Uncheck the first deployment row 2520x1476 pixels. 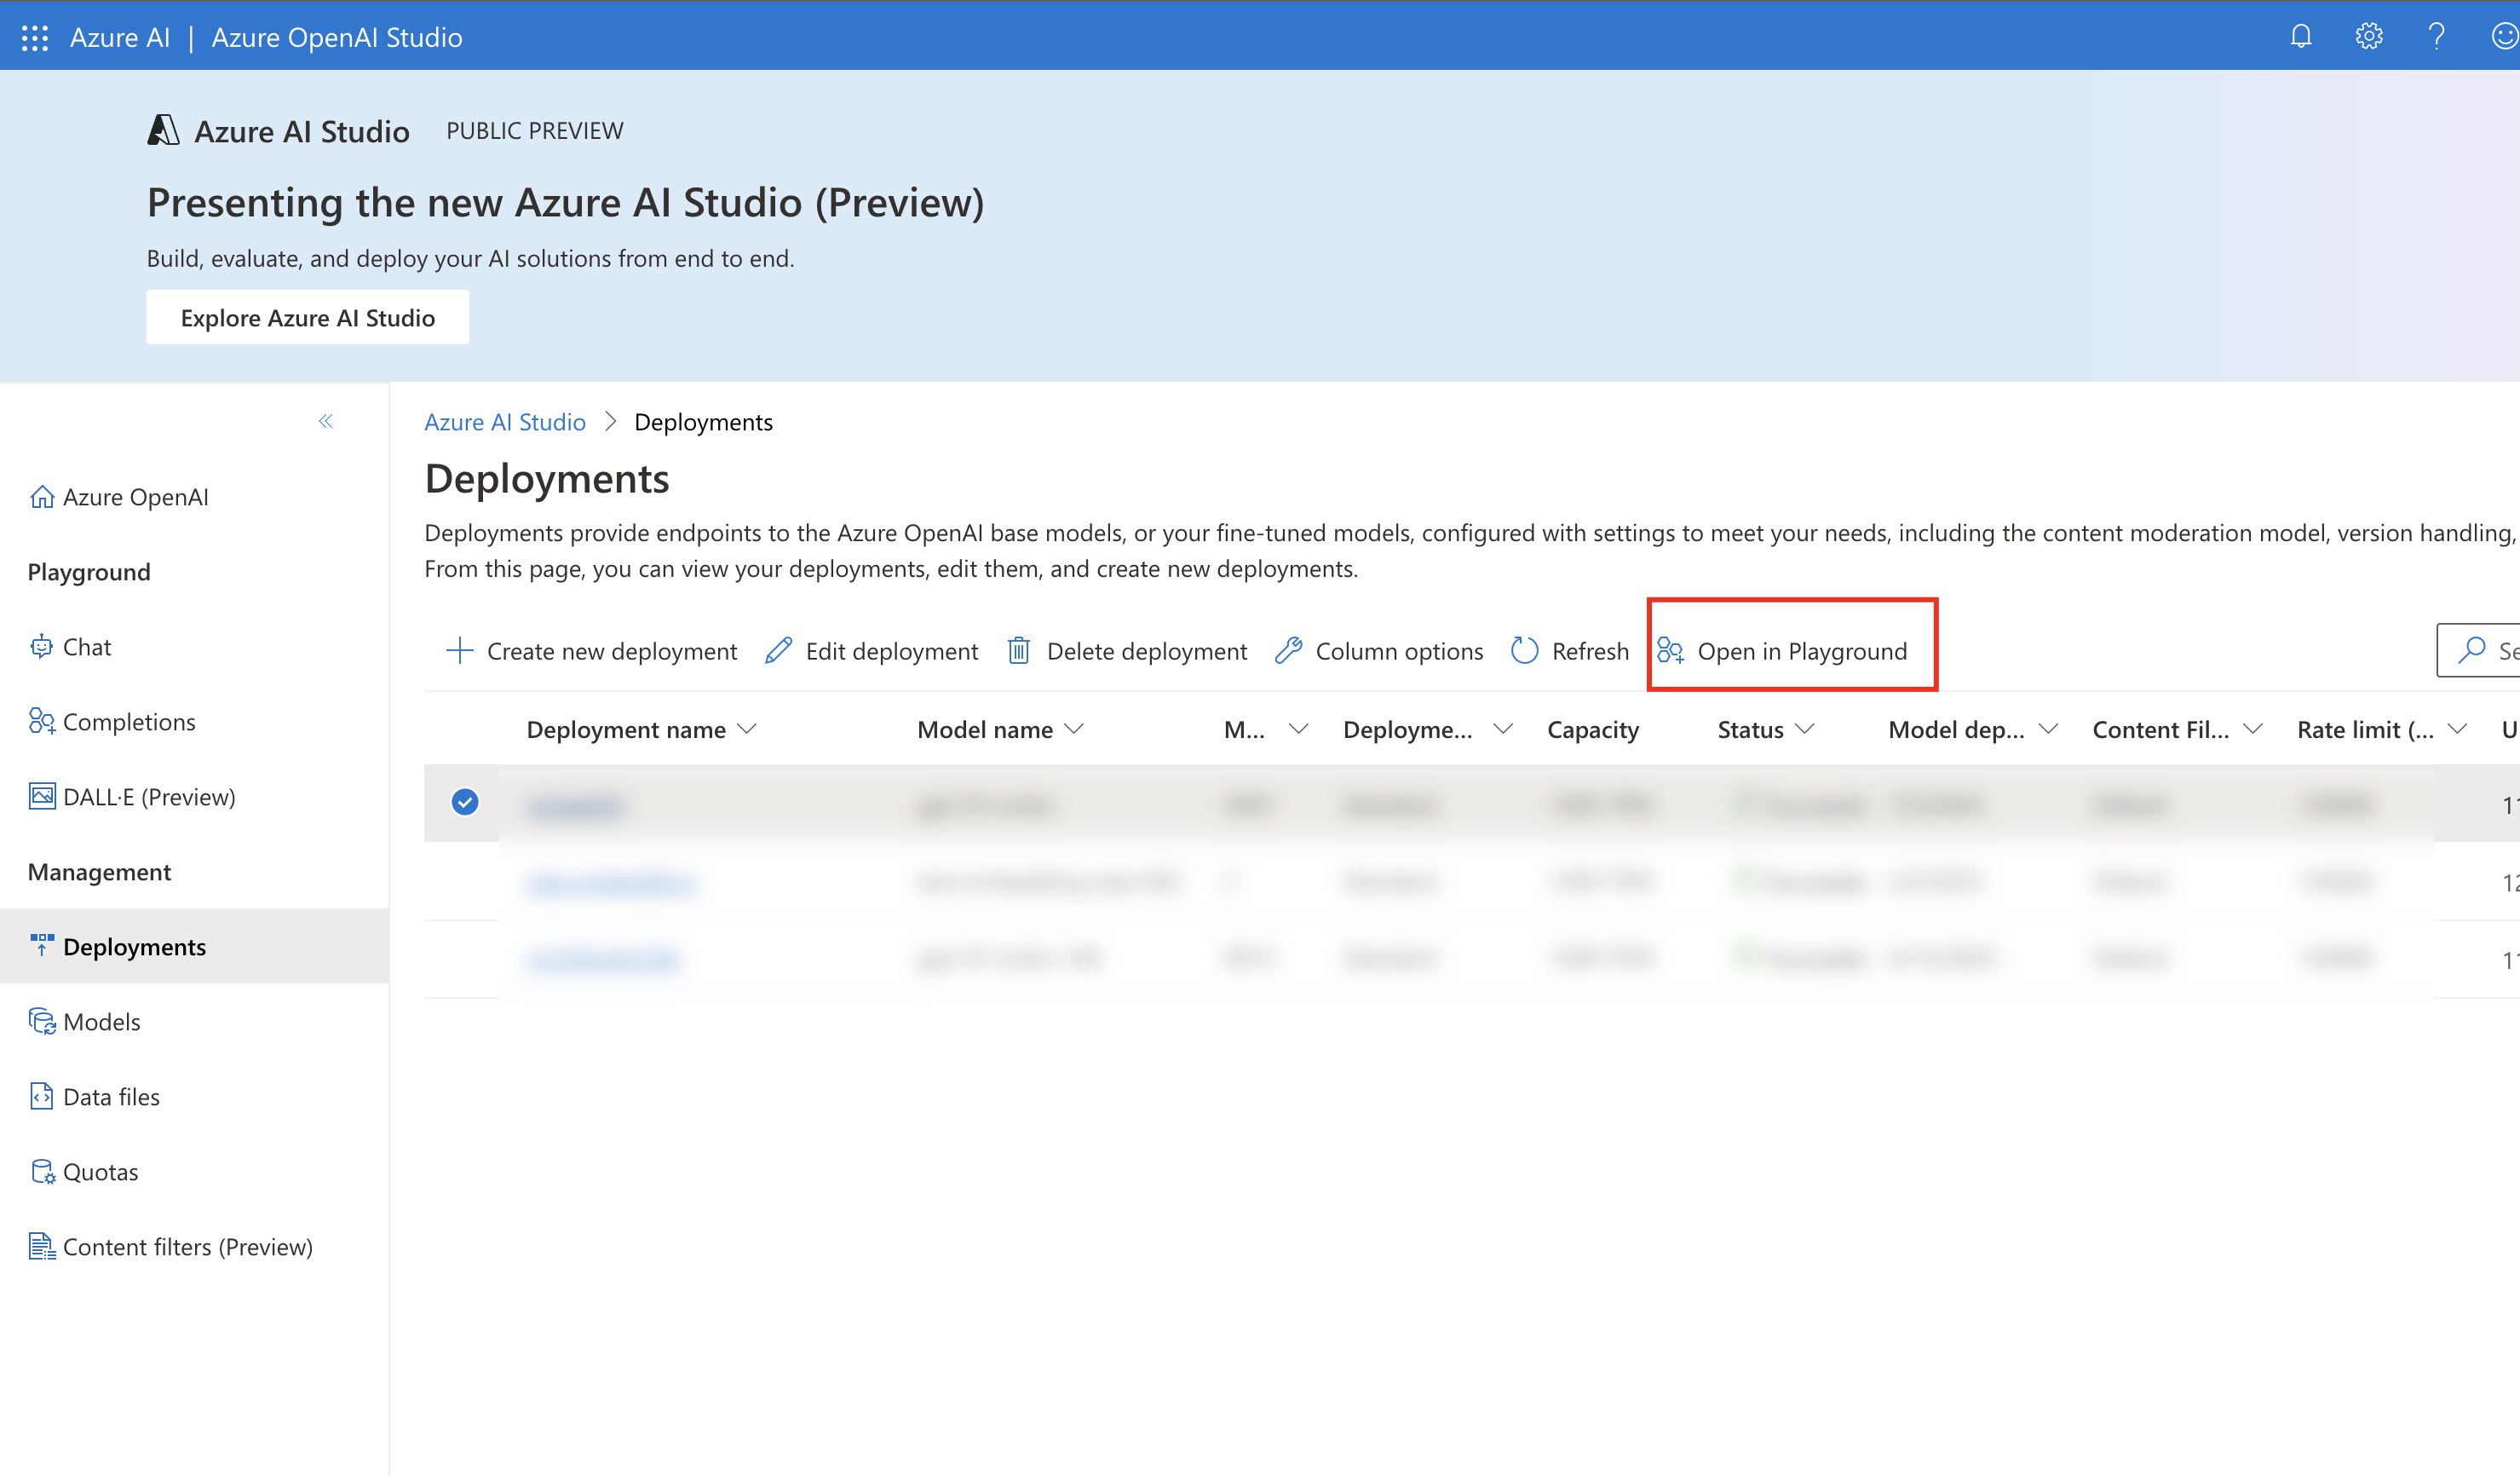tap(465, 802)
